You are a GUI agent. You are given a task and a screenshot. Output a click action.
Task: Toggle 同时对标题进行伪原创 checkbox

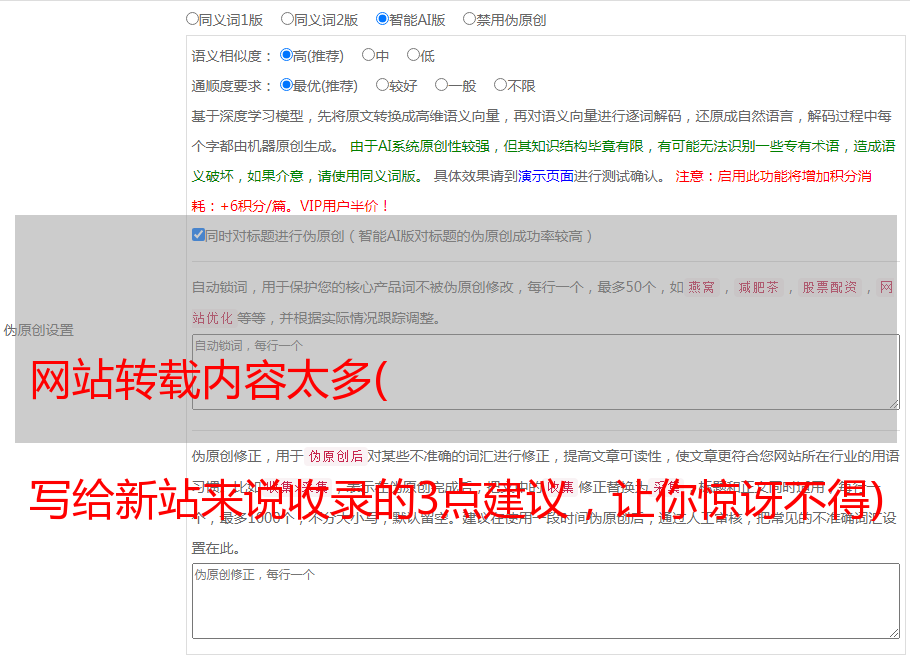198,235
